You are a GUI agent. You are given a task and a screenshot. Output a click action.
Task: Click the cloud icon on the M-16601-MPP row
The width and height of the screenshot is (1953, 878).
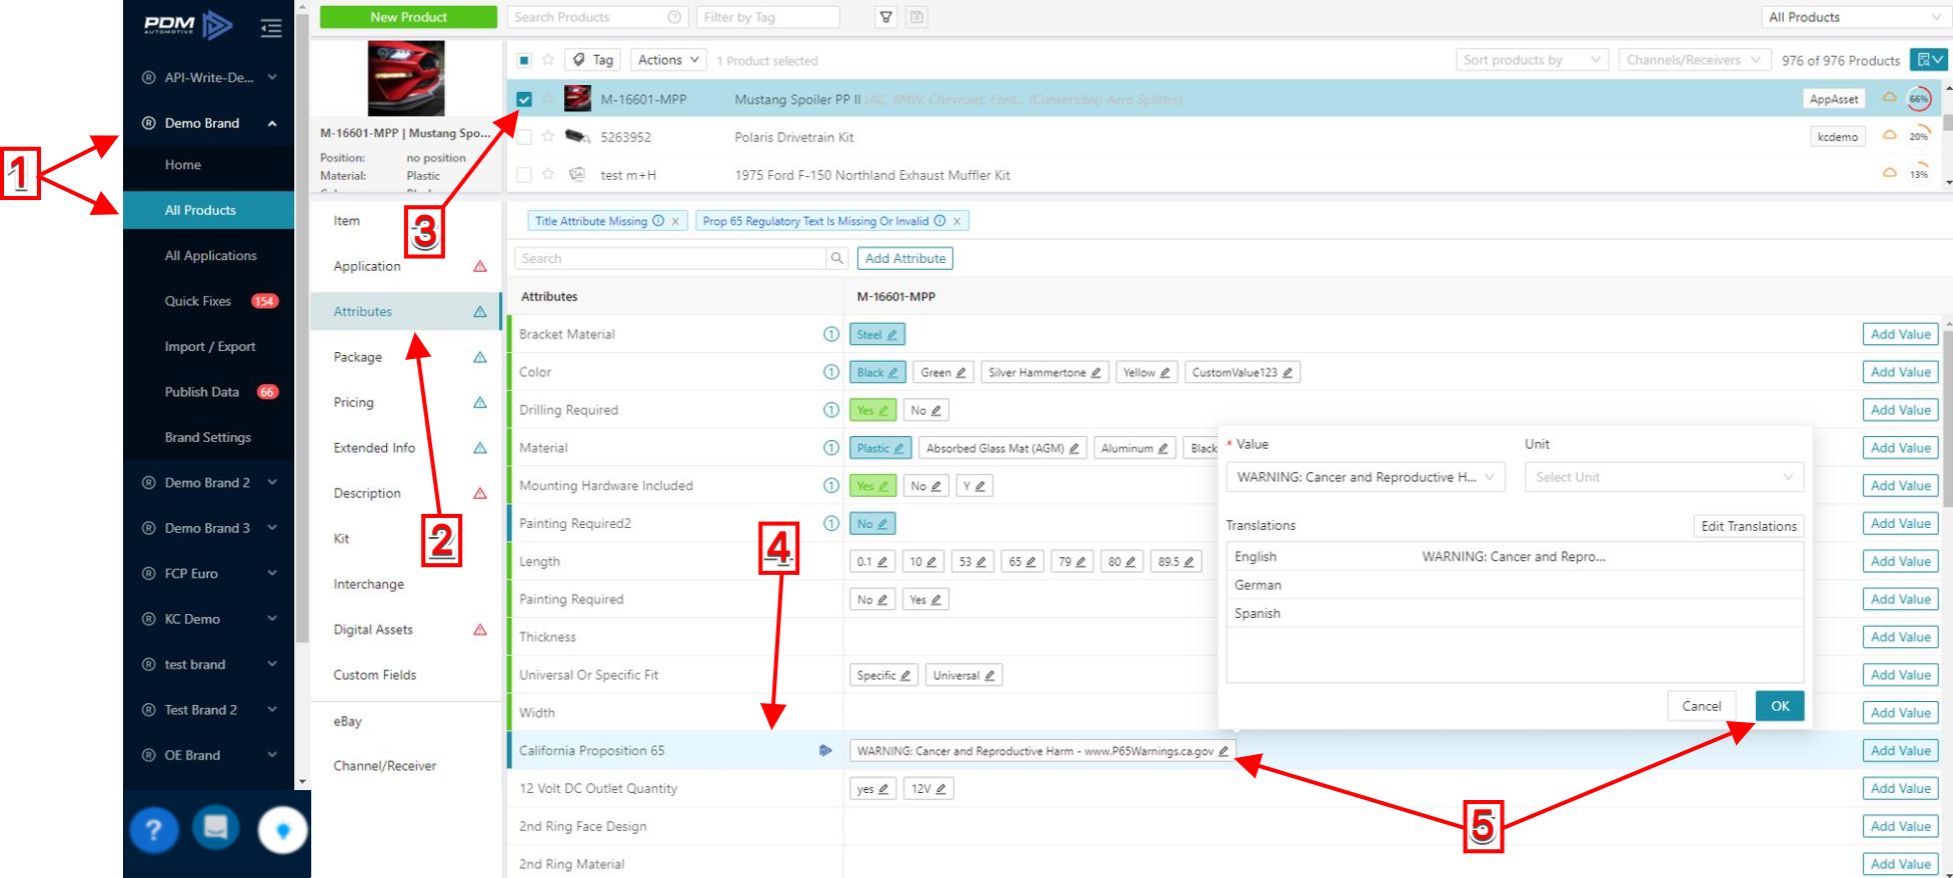[1889, 98]
